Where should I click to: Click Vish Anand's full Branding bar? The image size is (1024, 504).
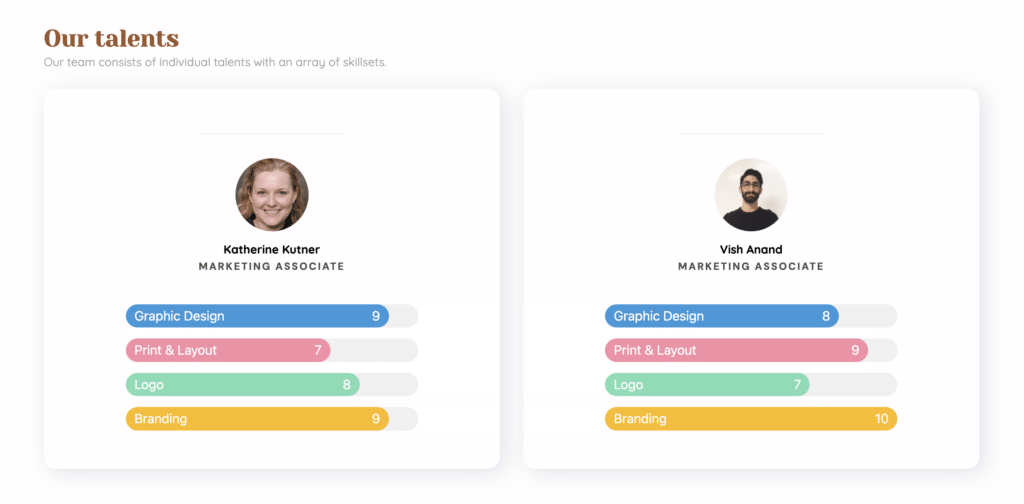pyautogui.click(x=751, y=418)
